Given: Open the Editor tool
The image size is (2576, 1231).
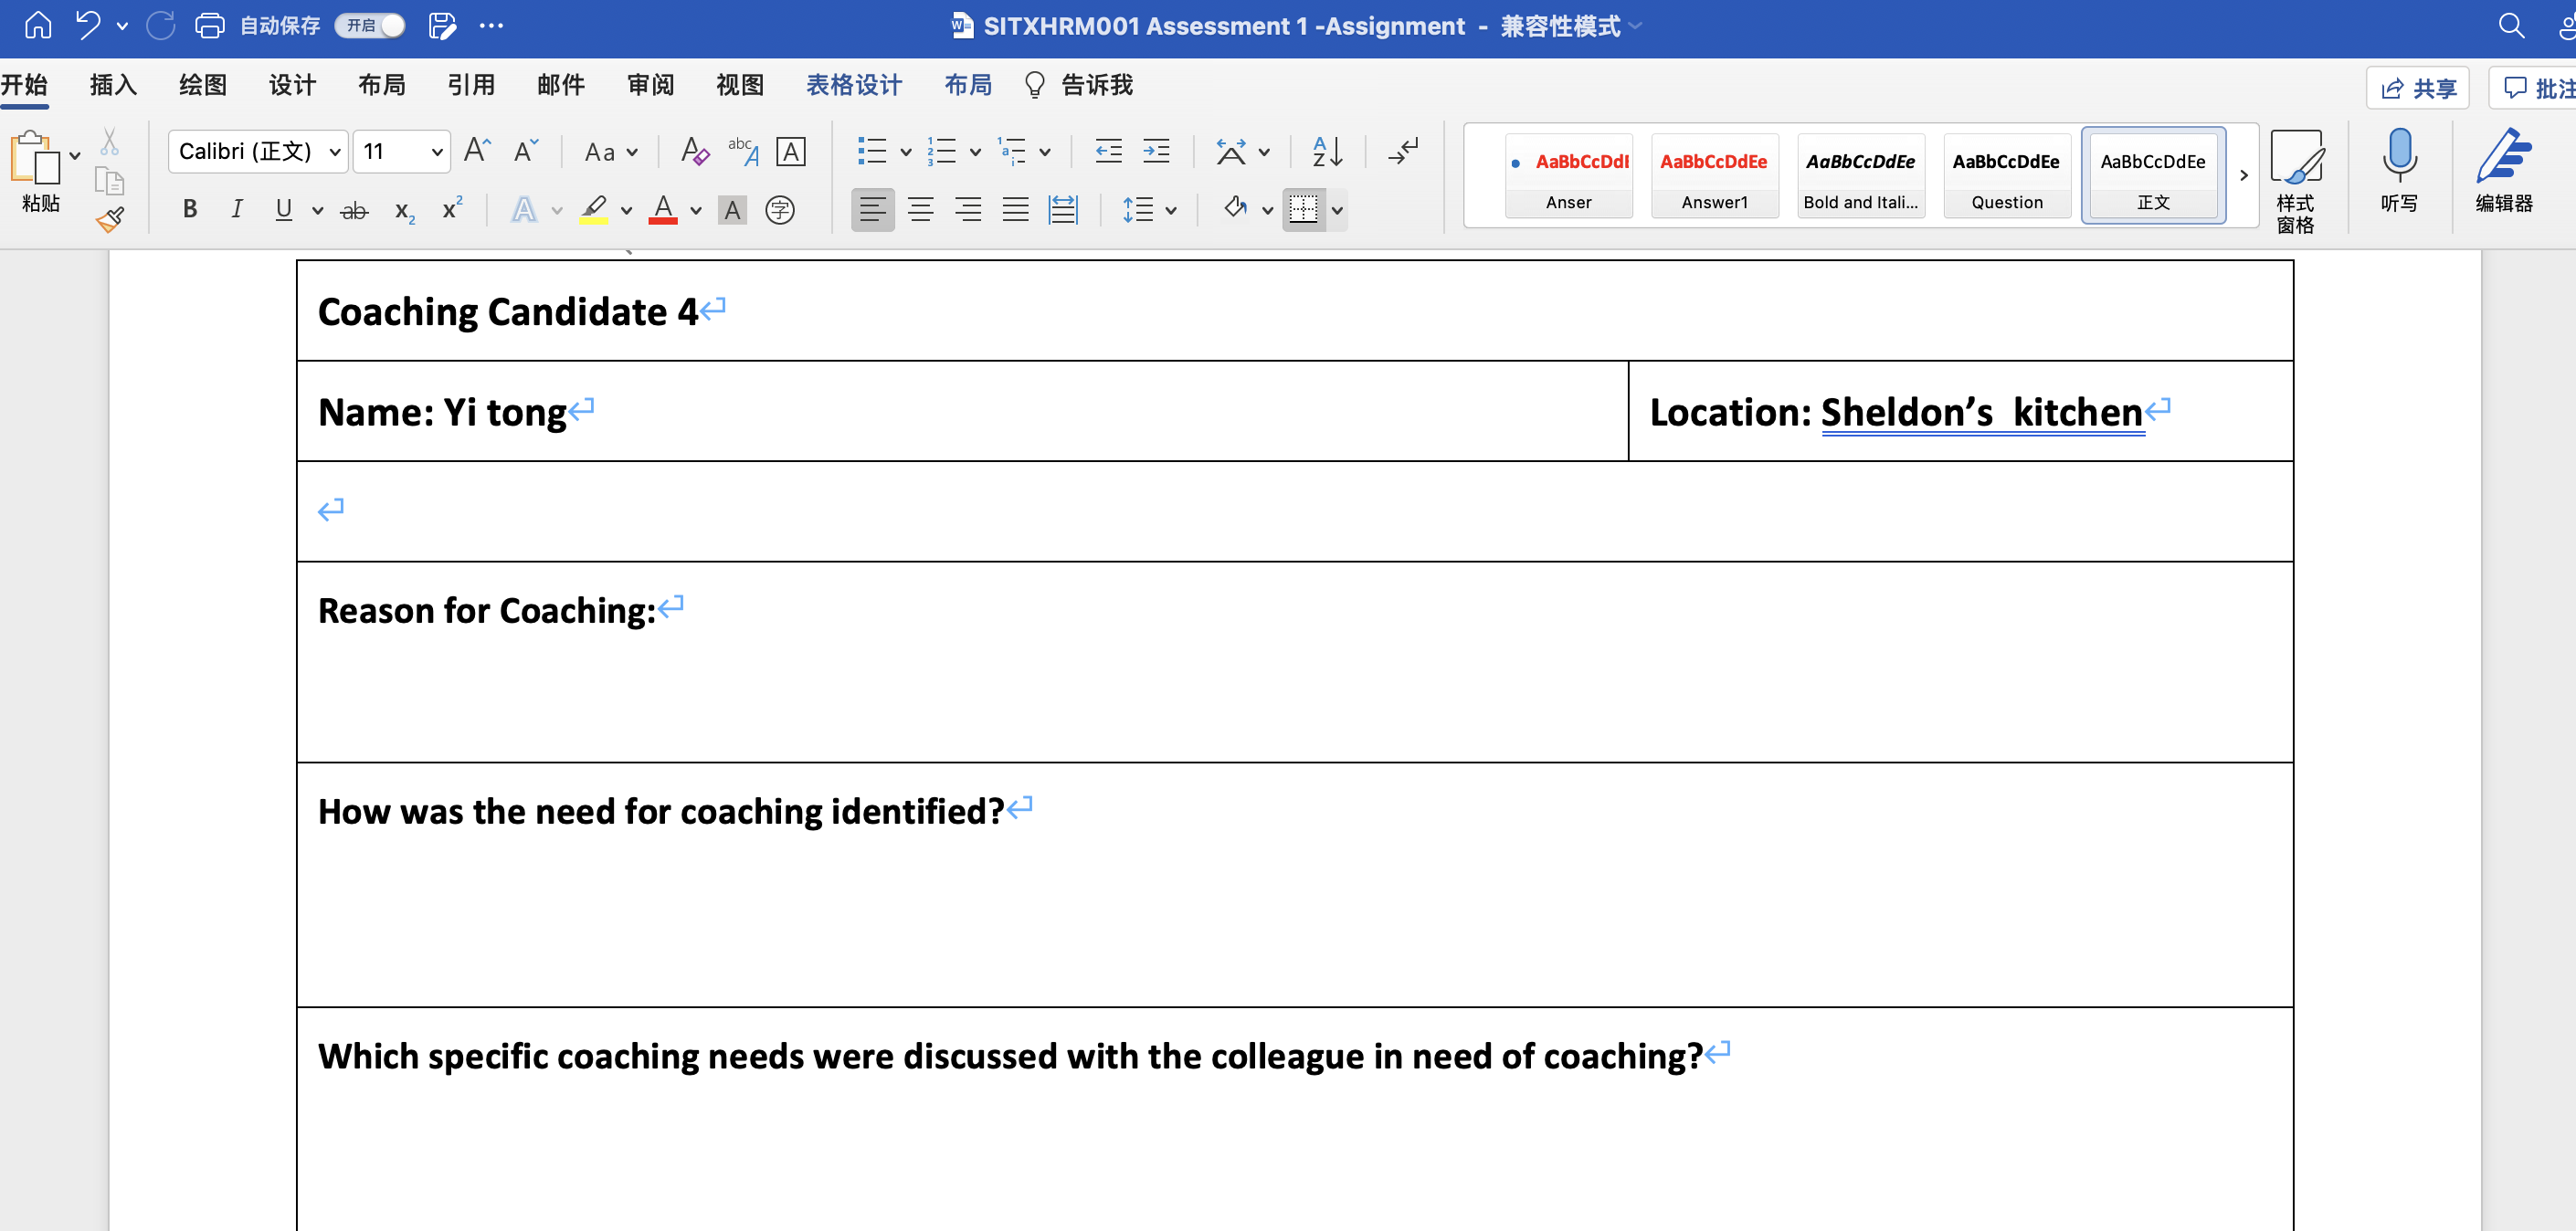Looking at the screenshot, I should [2504, 170].
